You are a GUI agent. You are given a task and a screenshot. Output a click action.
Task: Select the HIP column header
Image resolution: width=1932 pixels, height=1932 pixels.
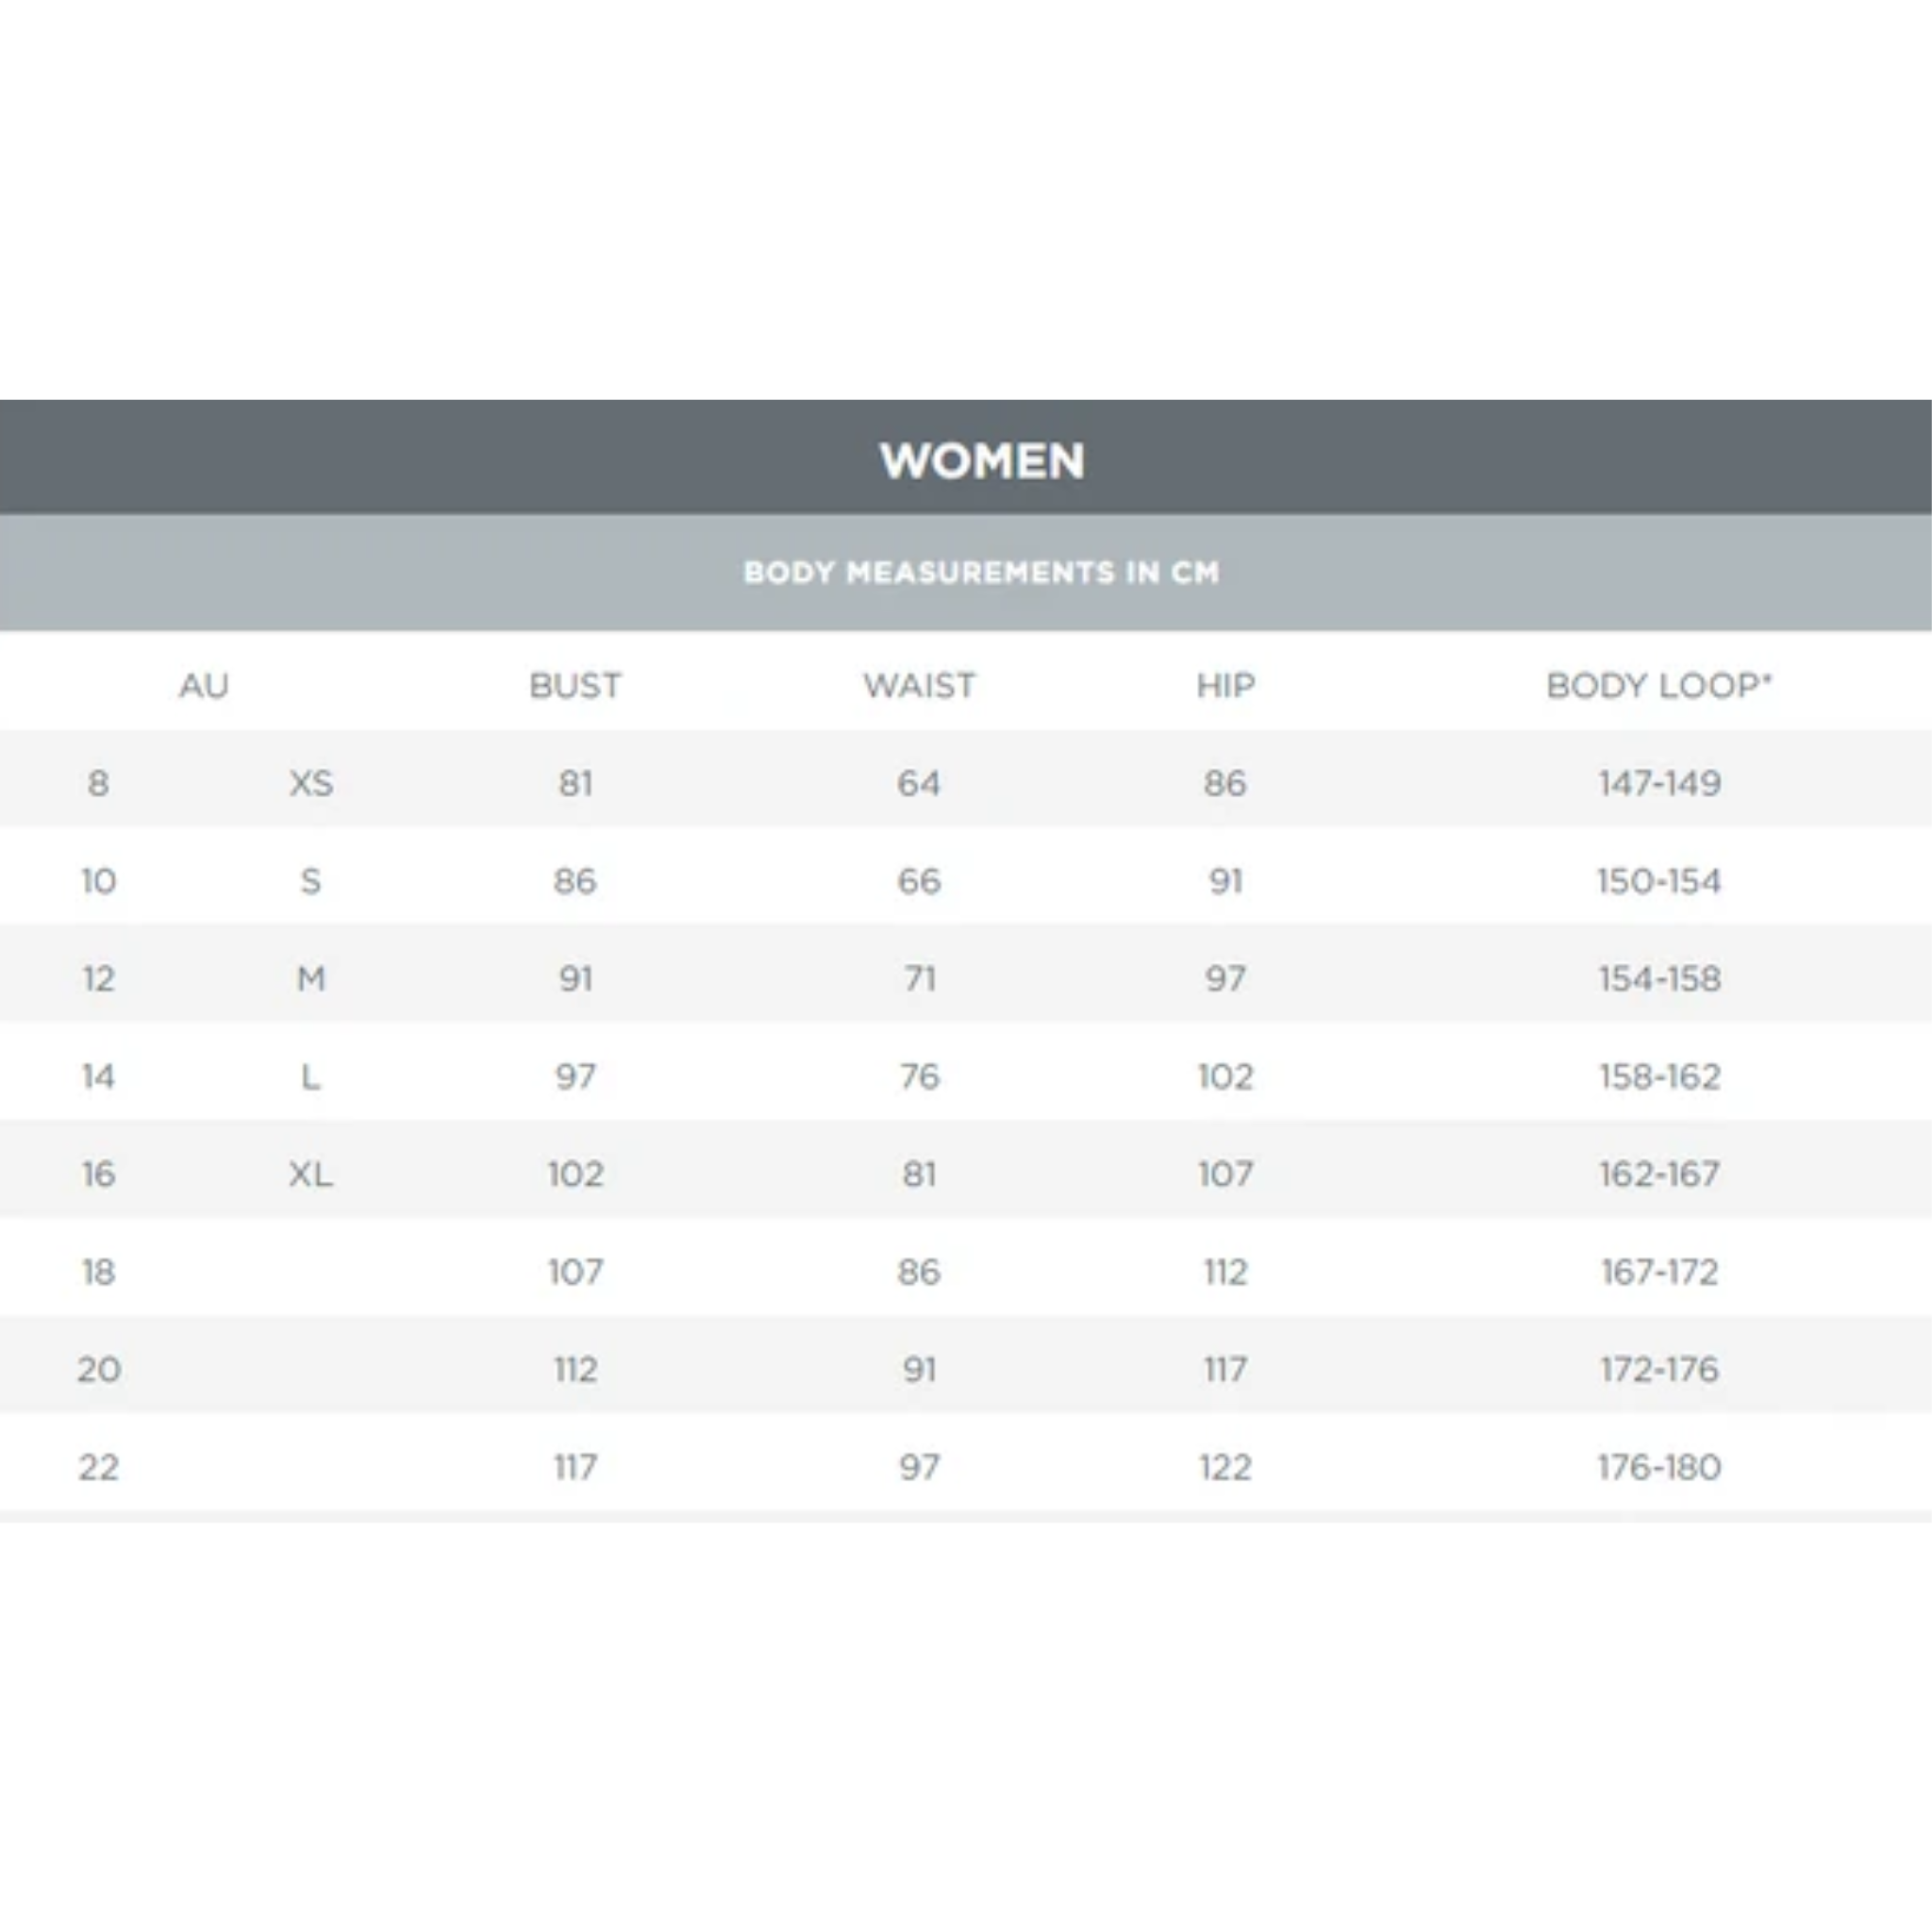coord(1225,686)
